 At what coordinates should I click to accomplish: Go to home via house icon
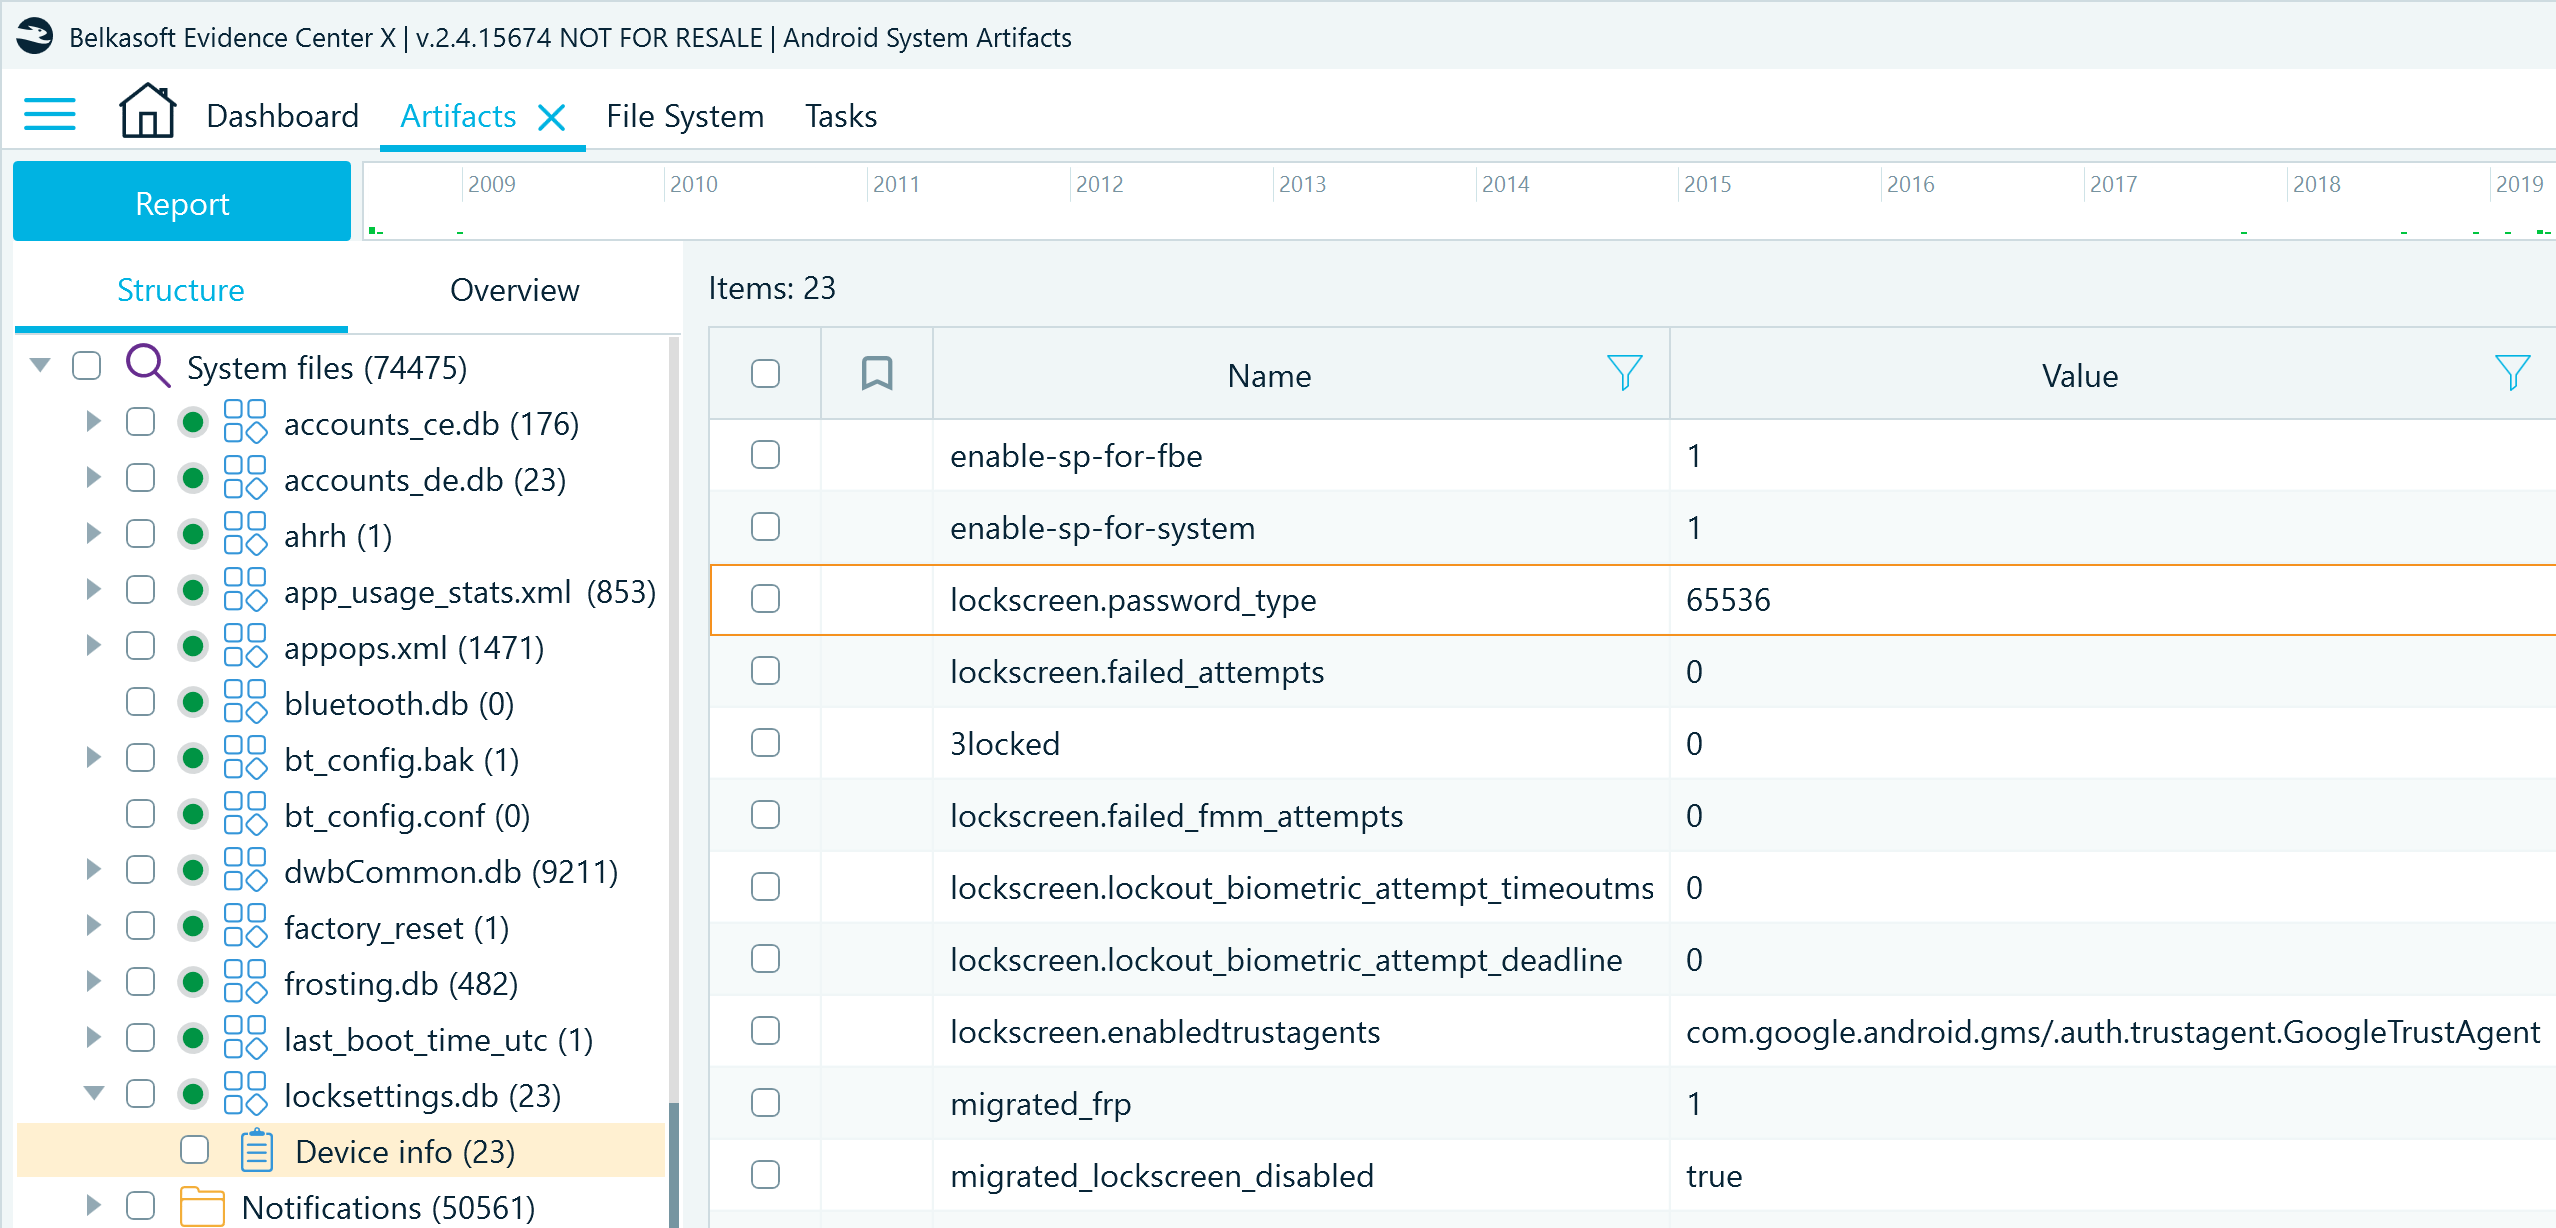(x=147, y=111)
